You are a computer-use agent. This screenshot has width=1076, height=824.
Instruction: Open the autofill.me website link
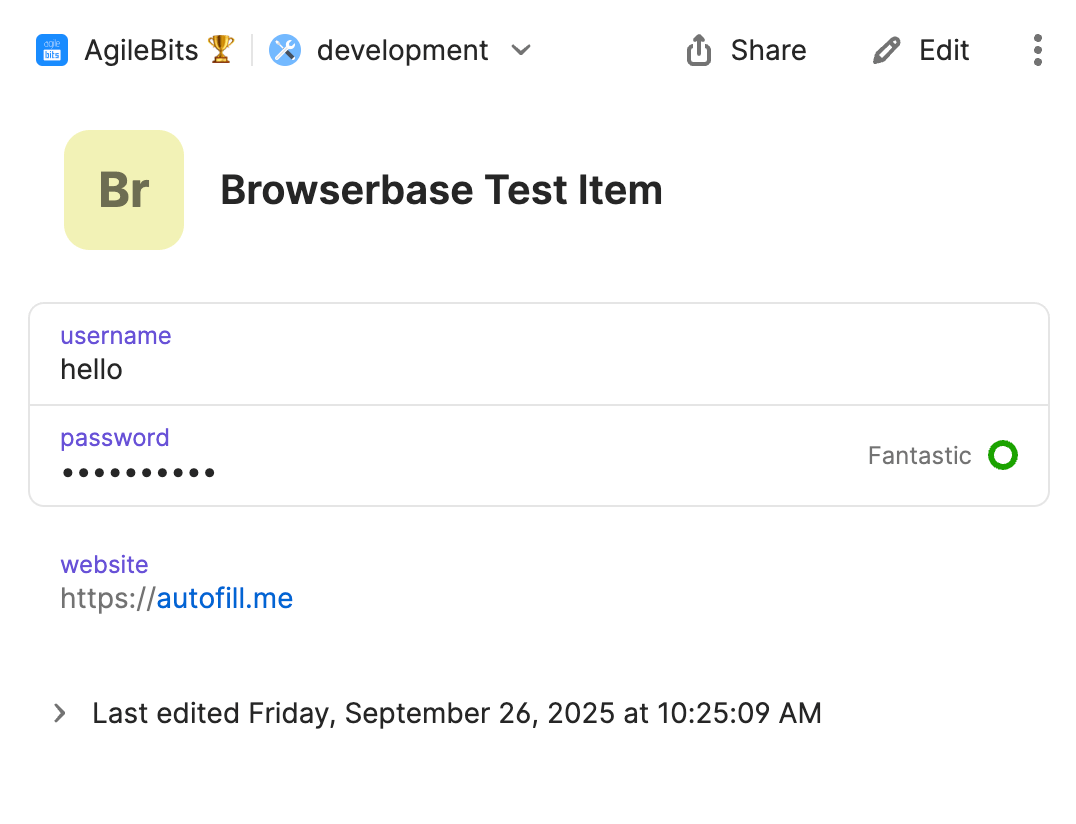(224, 599)
